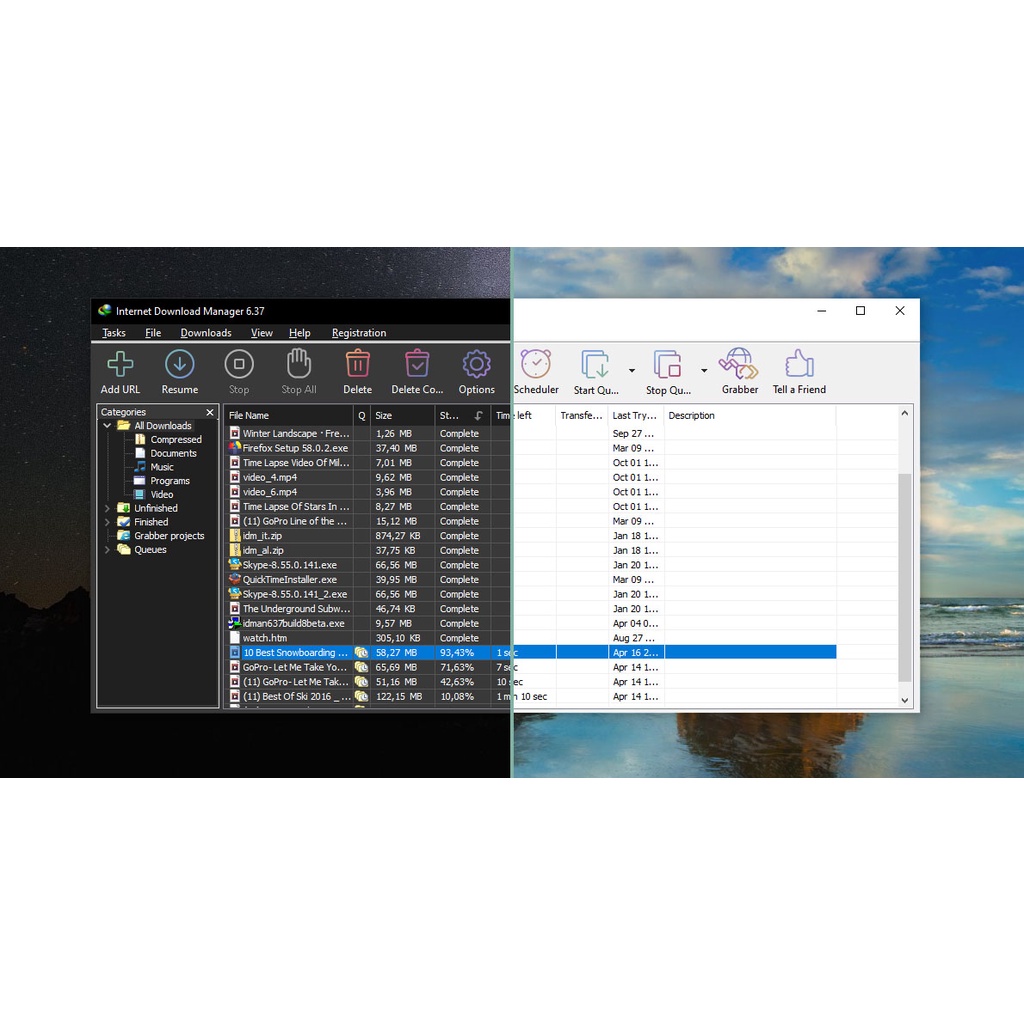Click the Stop All hand icon
This screenshot has height=1024, width=1024.
click(x=298, y=363)
